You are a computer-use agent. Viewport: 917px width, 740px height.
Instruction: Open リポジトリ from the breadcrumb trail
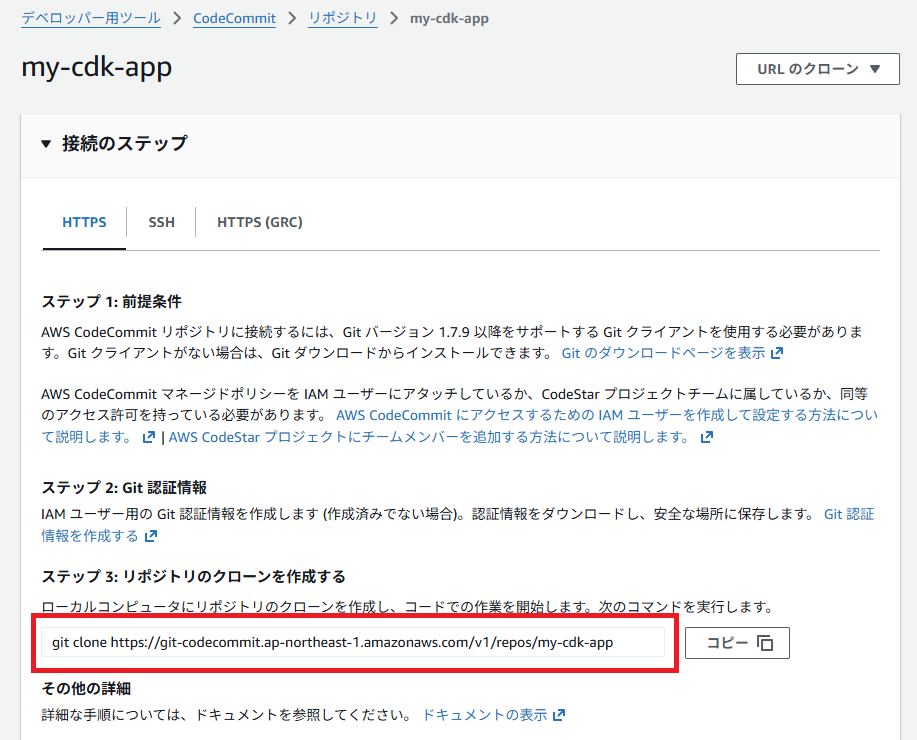point(342,17)
